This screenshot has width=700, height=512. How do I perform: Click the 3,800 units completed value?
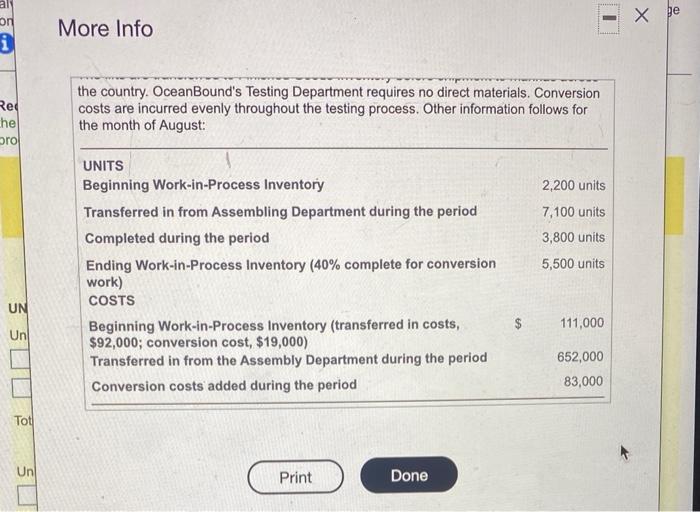point(573,238)
